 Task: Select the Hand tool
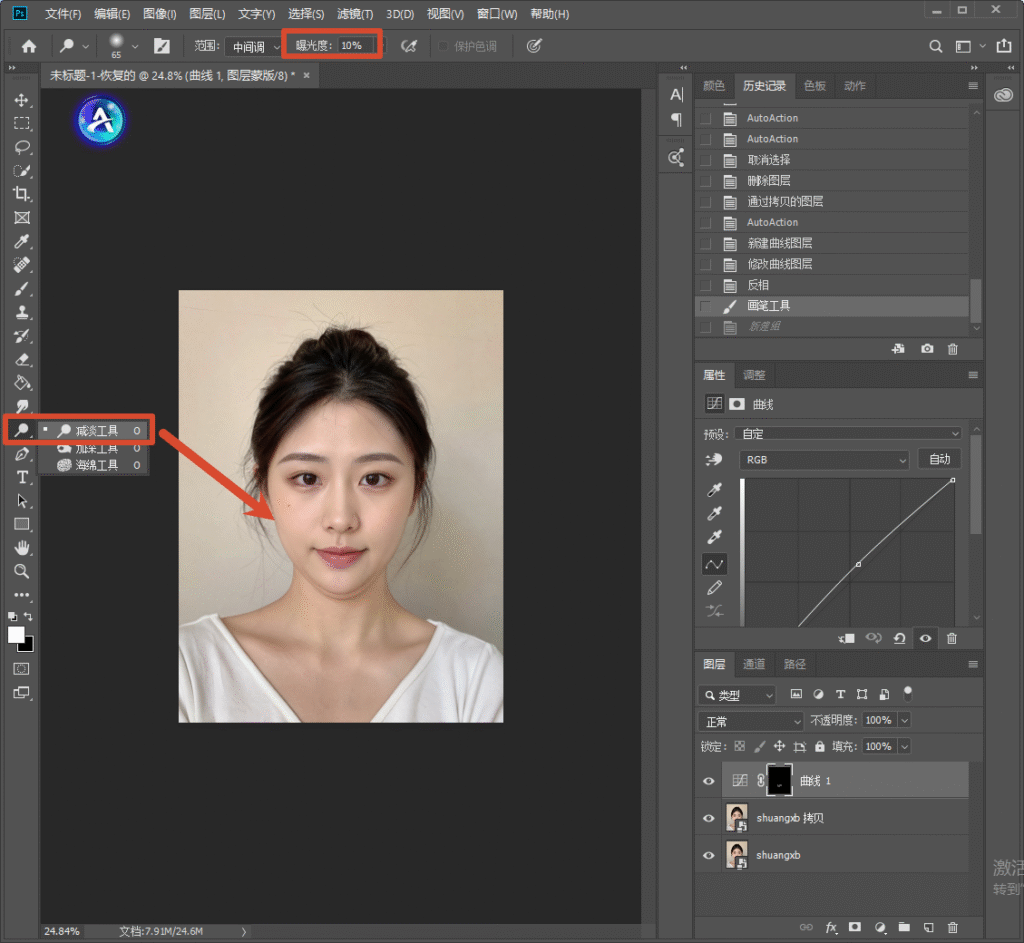pos(22,548)
